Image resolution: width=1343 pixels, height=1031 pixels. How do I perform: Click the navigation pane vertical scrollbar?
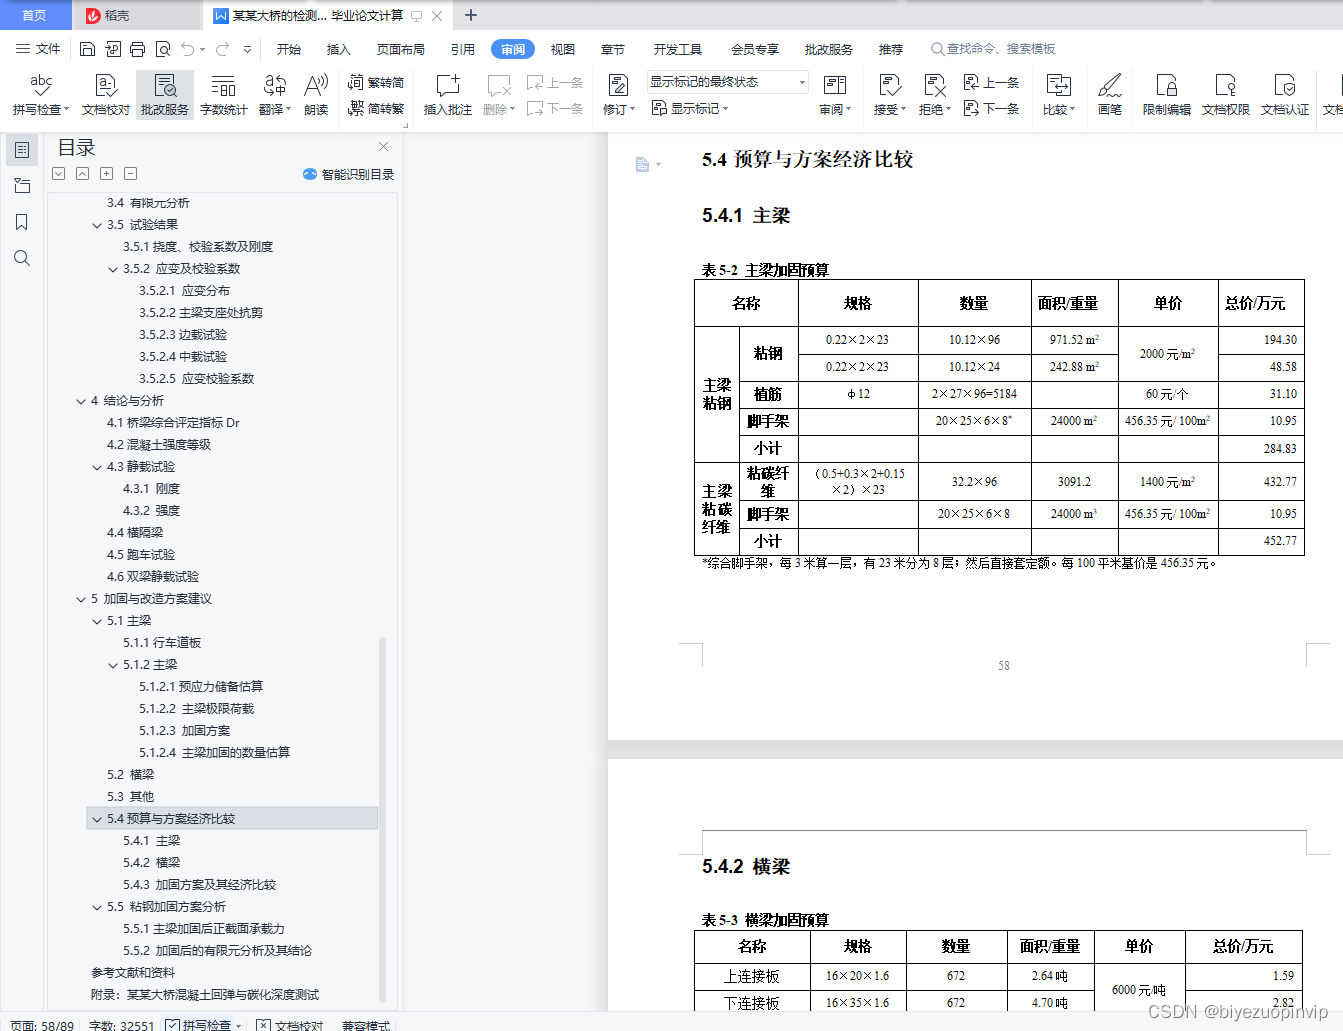pyautogui.click(x=382, y=820)
